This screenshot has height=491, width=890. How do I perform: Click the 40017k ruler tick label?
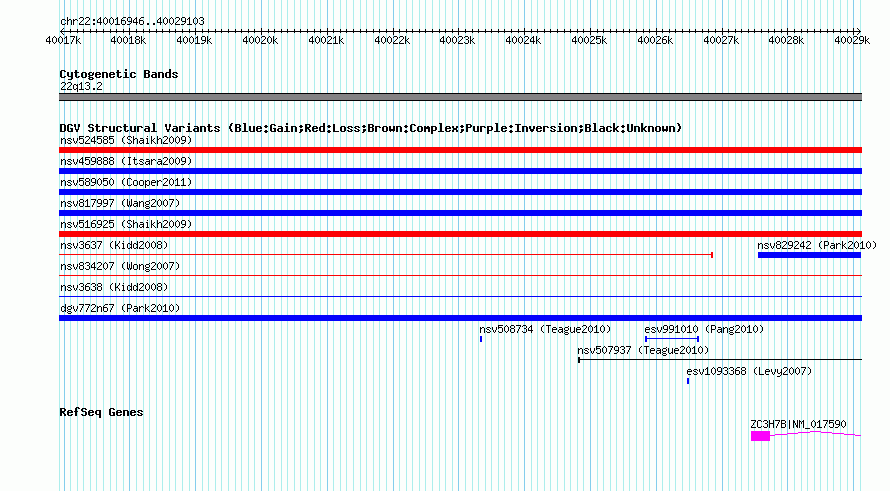[x=64, y=40]
